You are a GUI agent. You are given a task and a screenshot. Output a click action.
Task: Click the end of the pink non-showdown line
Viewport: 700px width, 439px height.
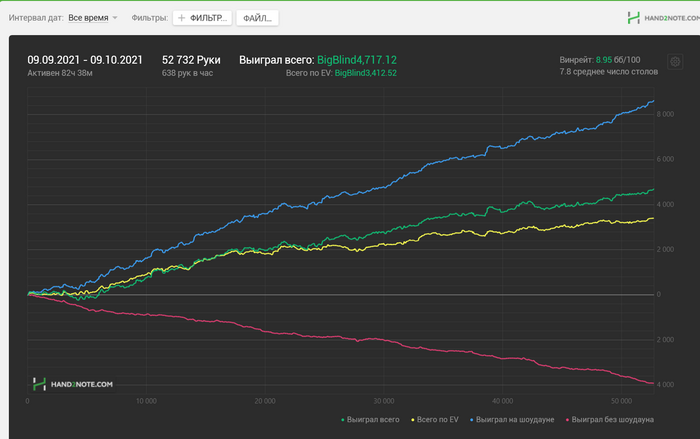(x=654, y=383)
